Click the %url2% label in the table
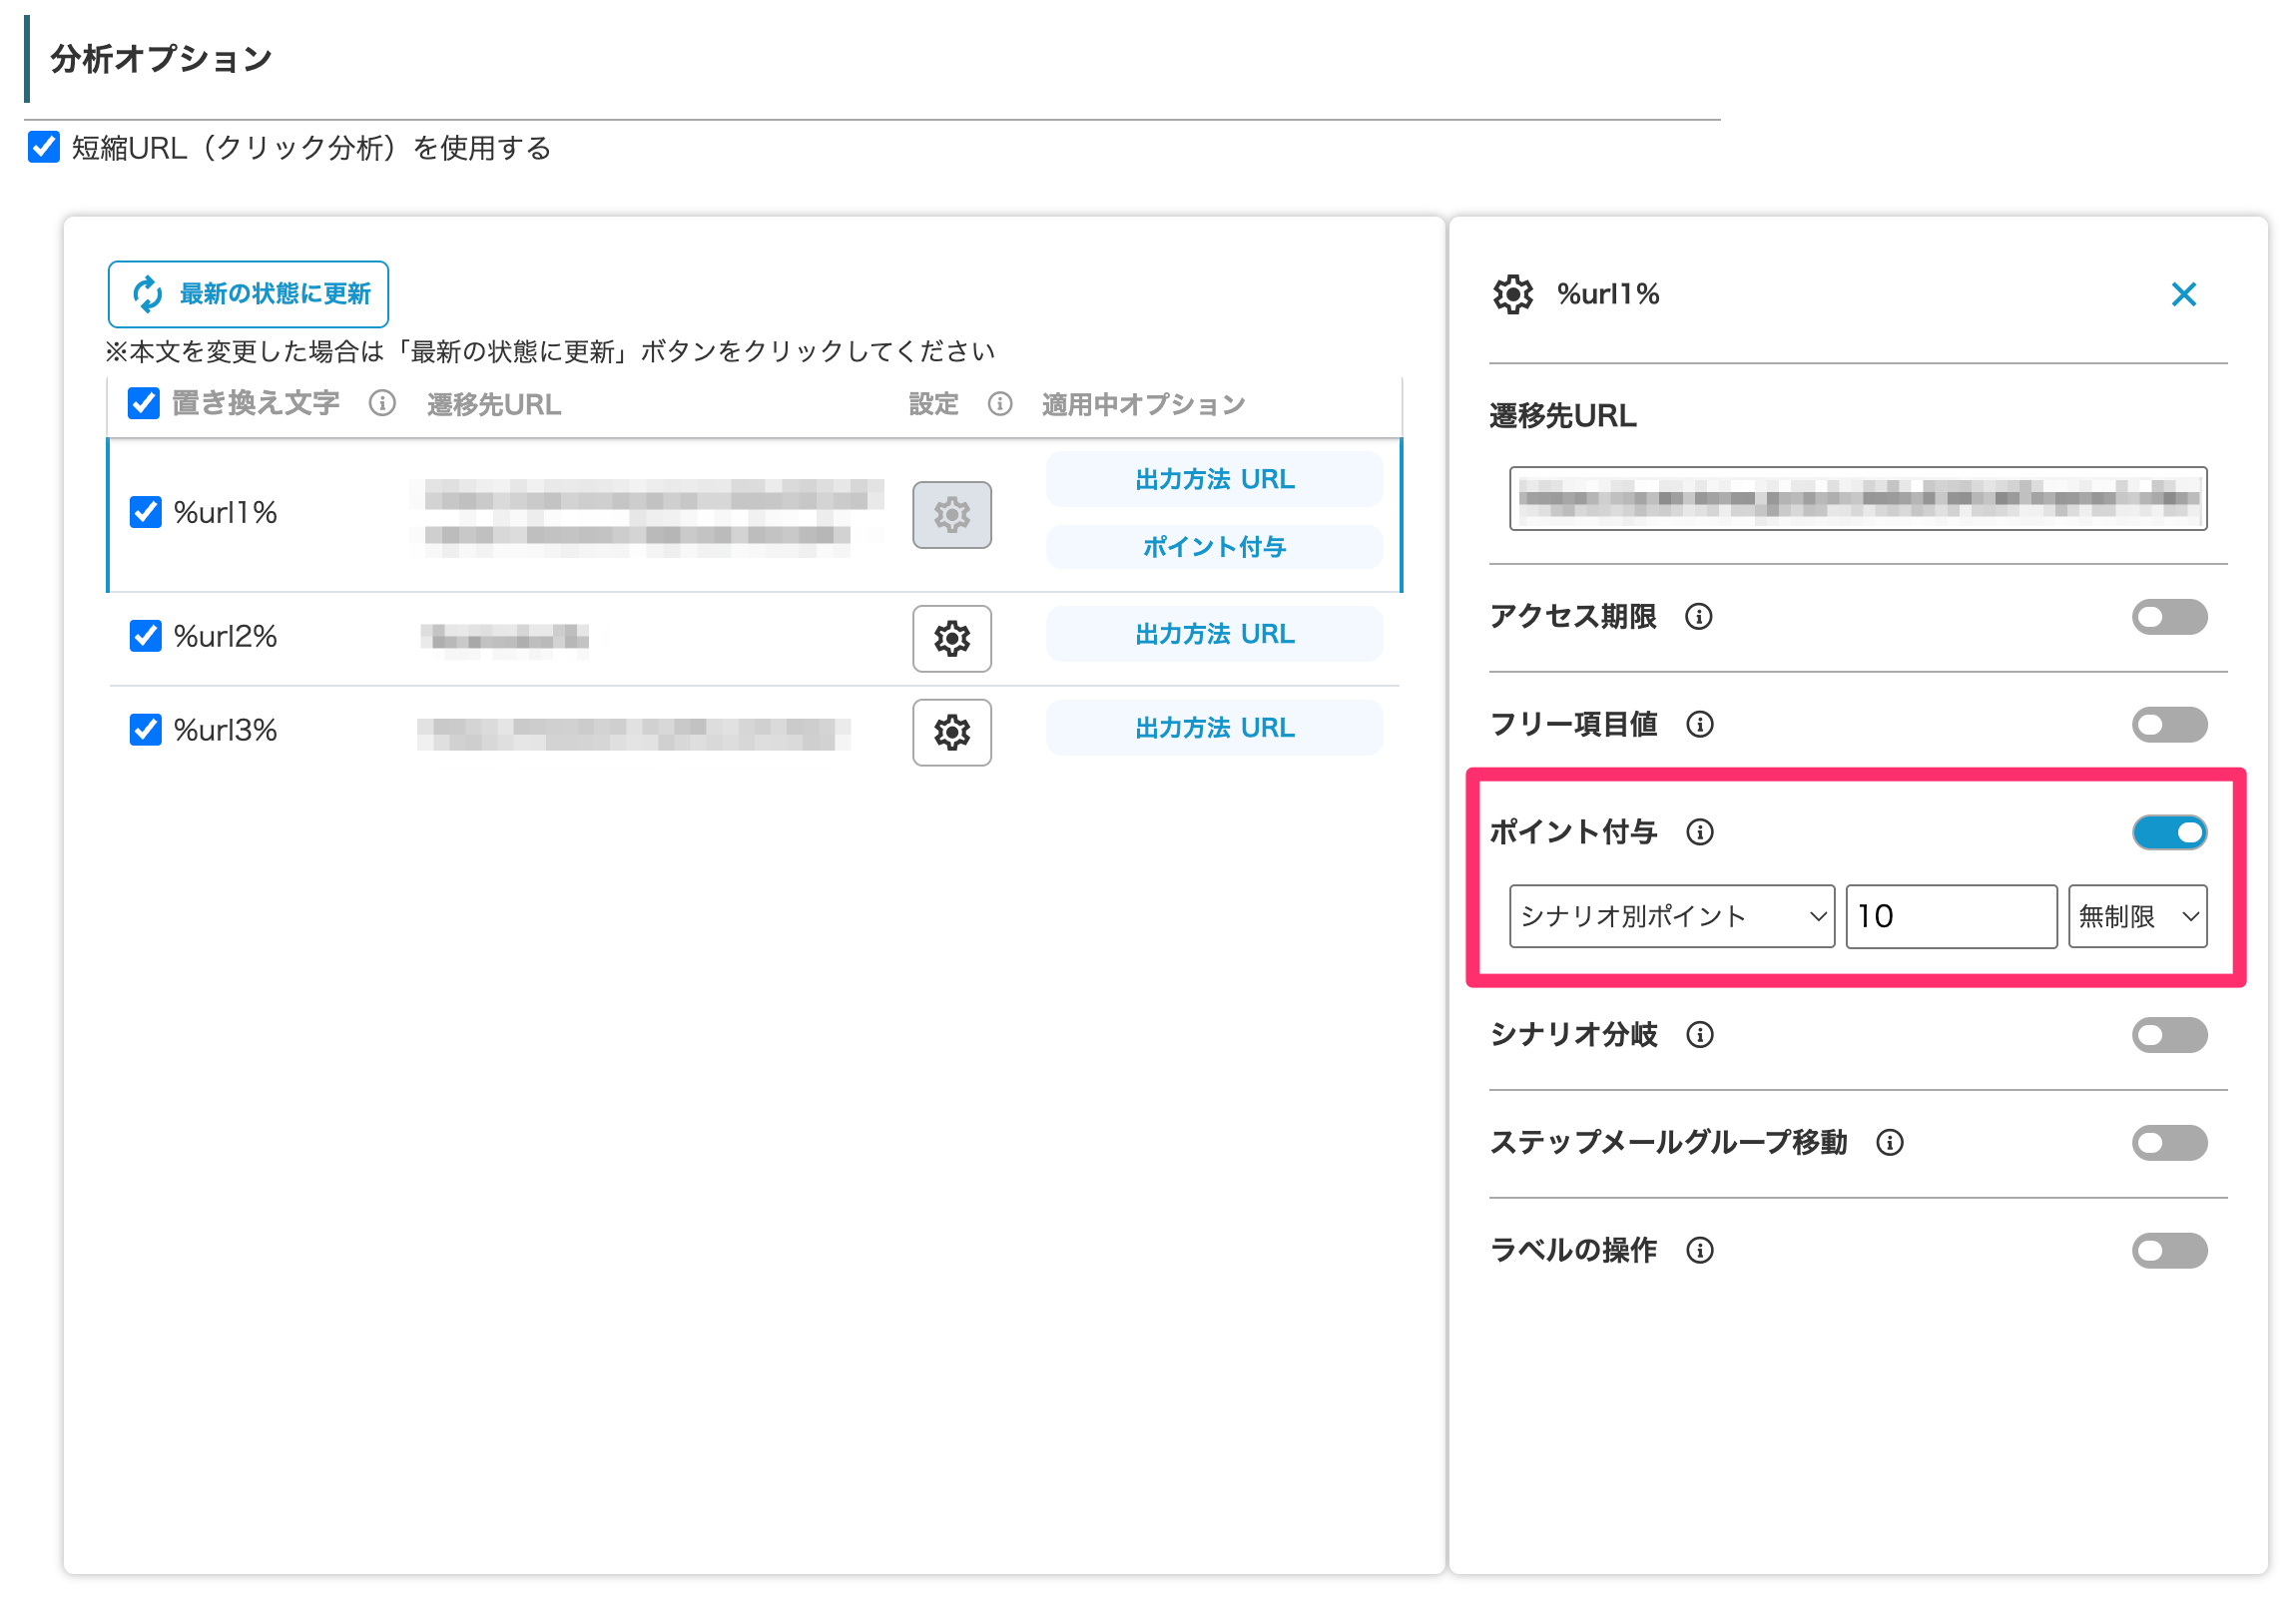2296x1597 pixels. pos(225,636)
